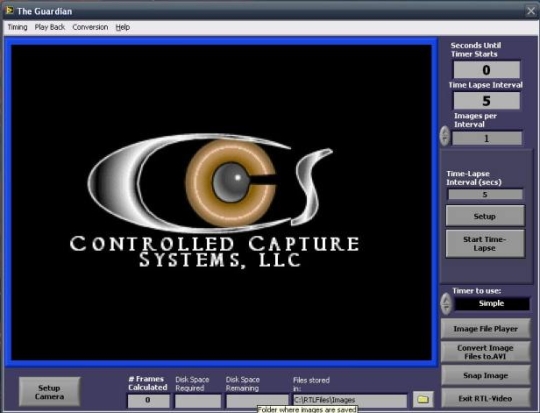Click the 'Seconds Until Timer Starts' label
Screen dimensions: 540x413
tap(476, 50)
